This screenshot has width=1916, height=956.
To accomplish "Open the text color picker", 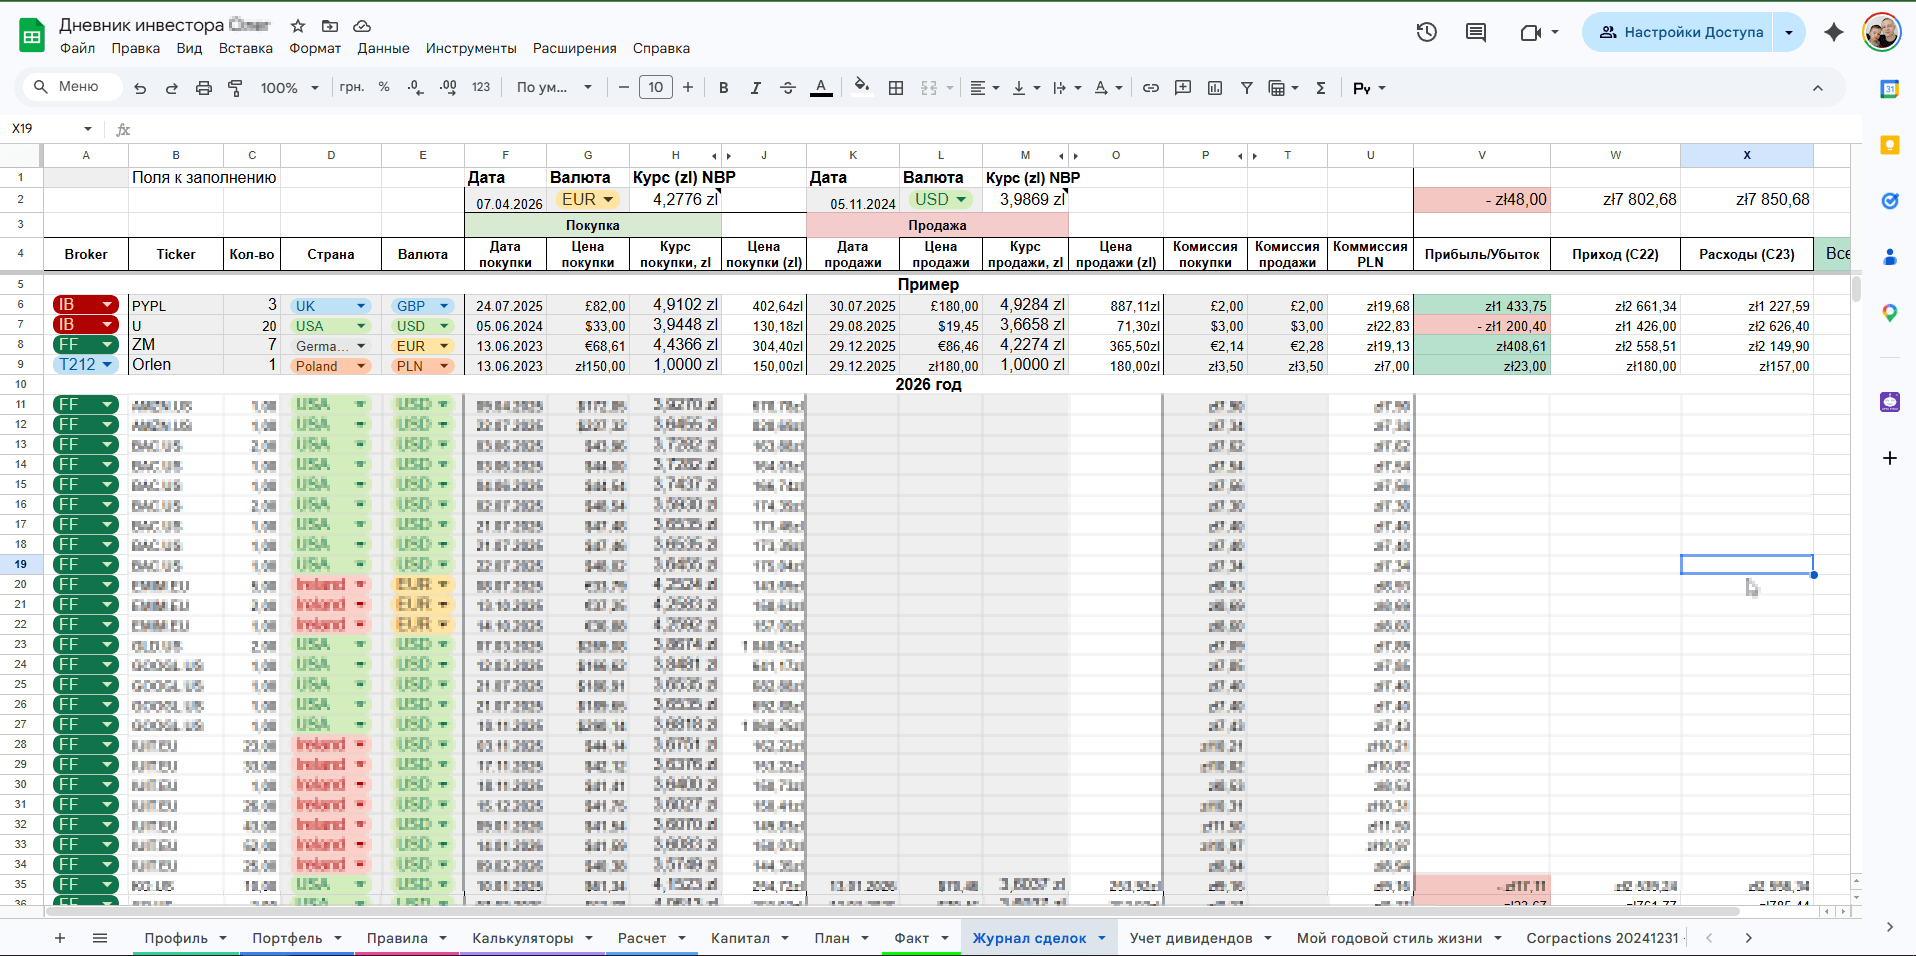I will [821, 88].
